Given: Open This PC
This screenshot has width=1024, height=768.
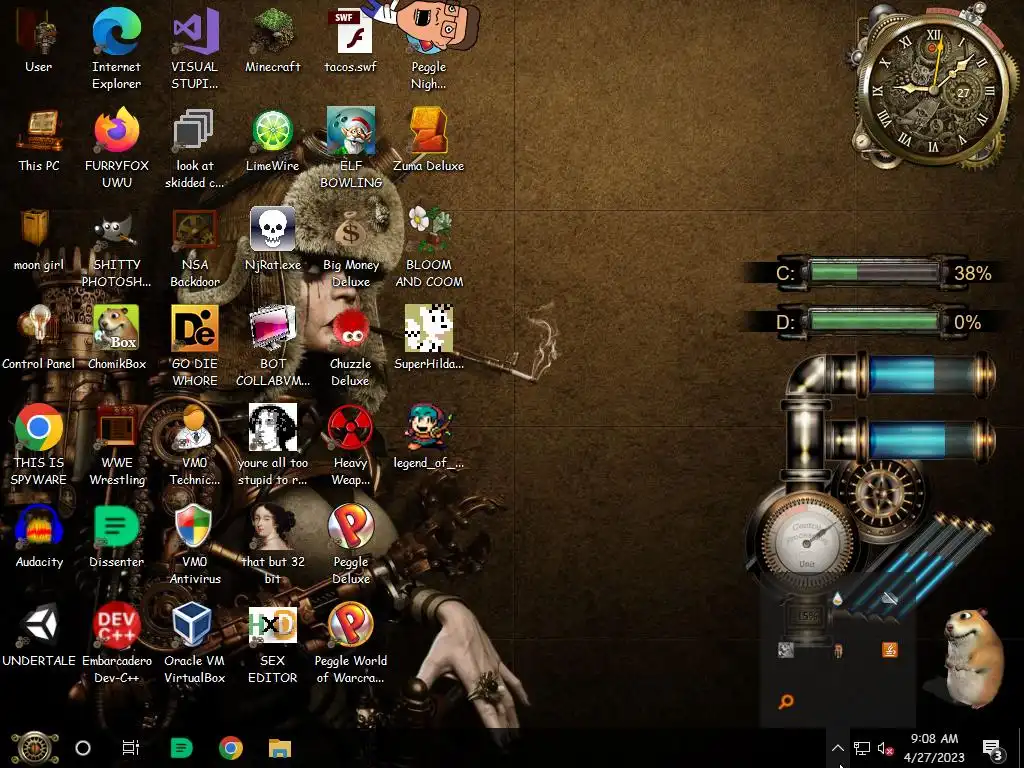Looking at the screenshot, I should (39, 140).
